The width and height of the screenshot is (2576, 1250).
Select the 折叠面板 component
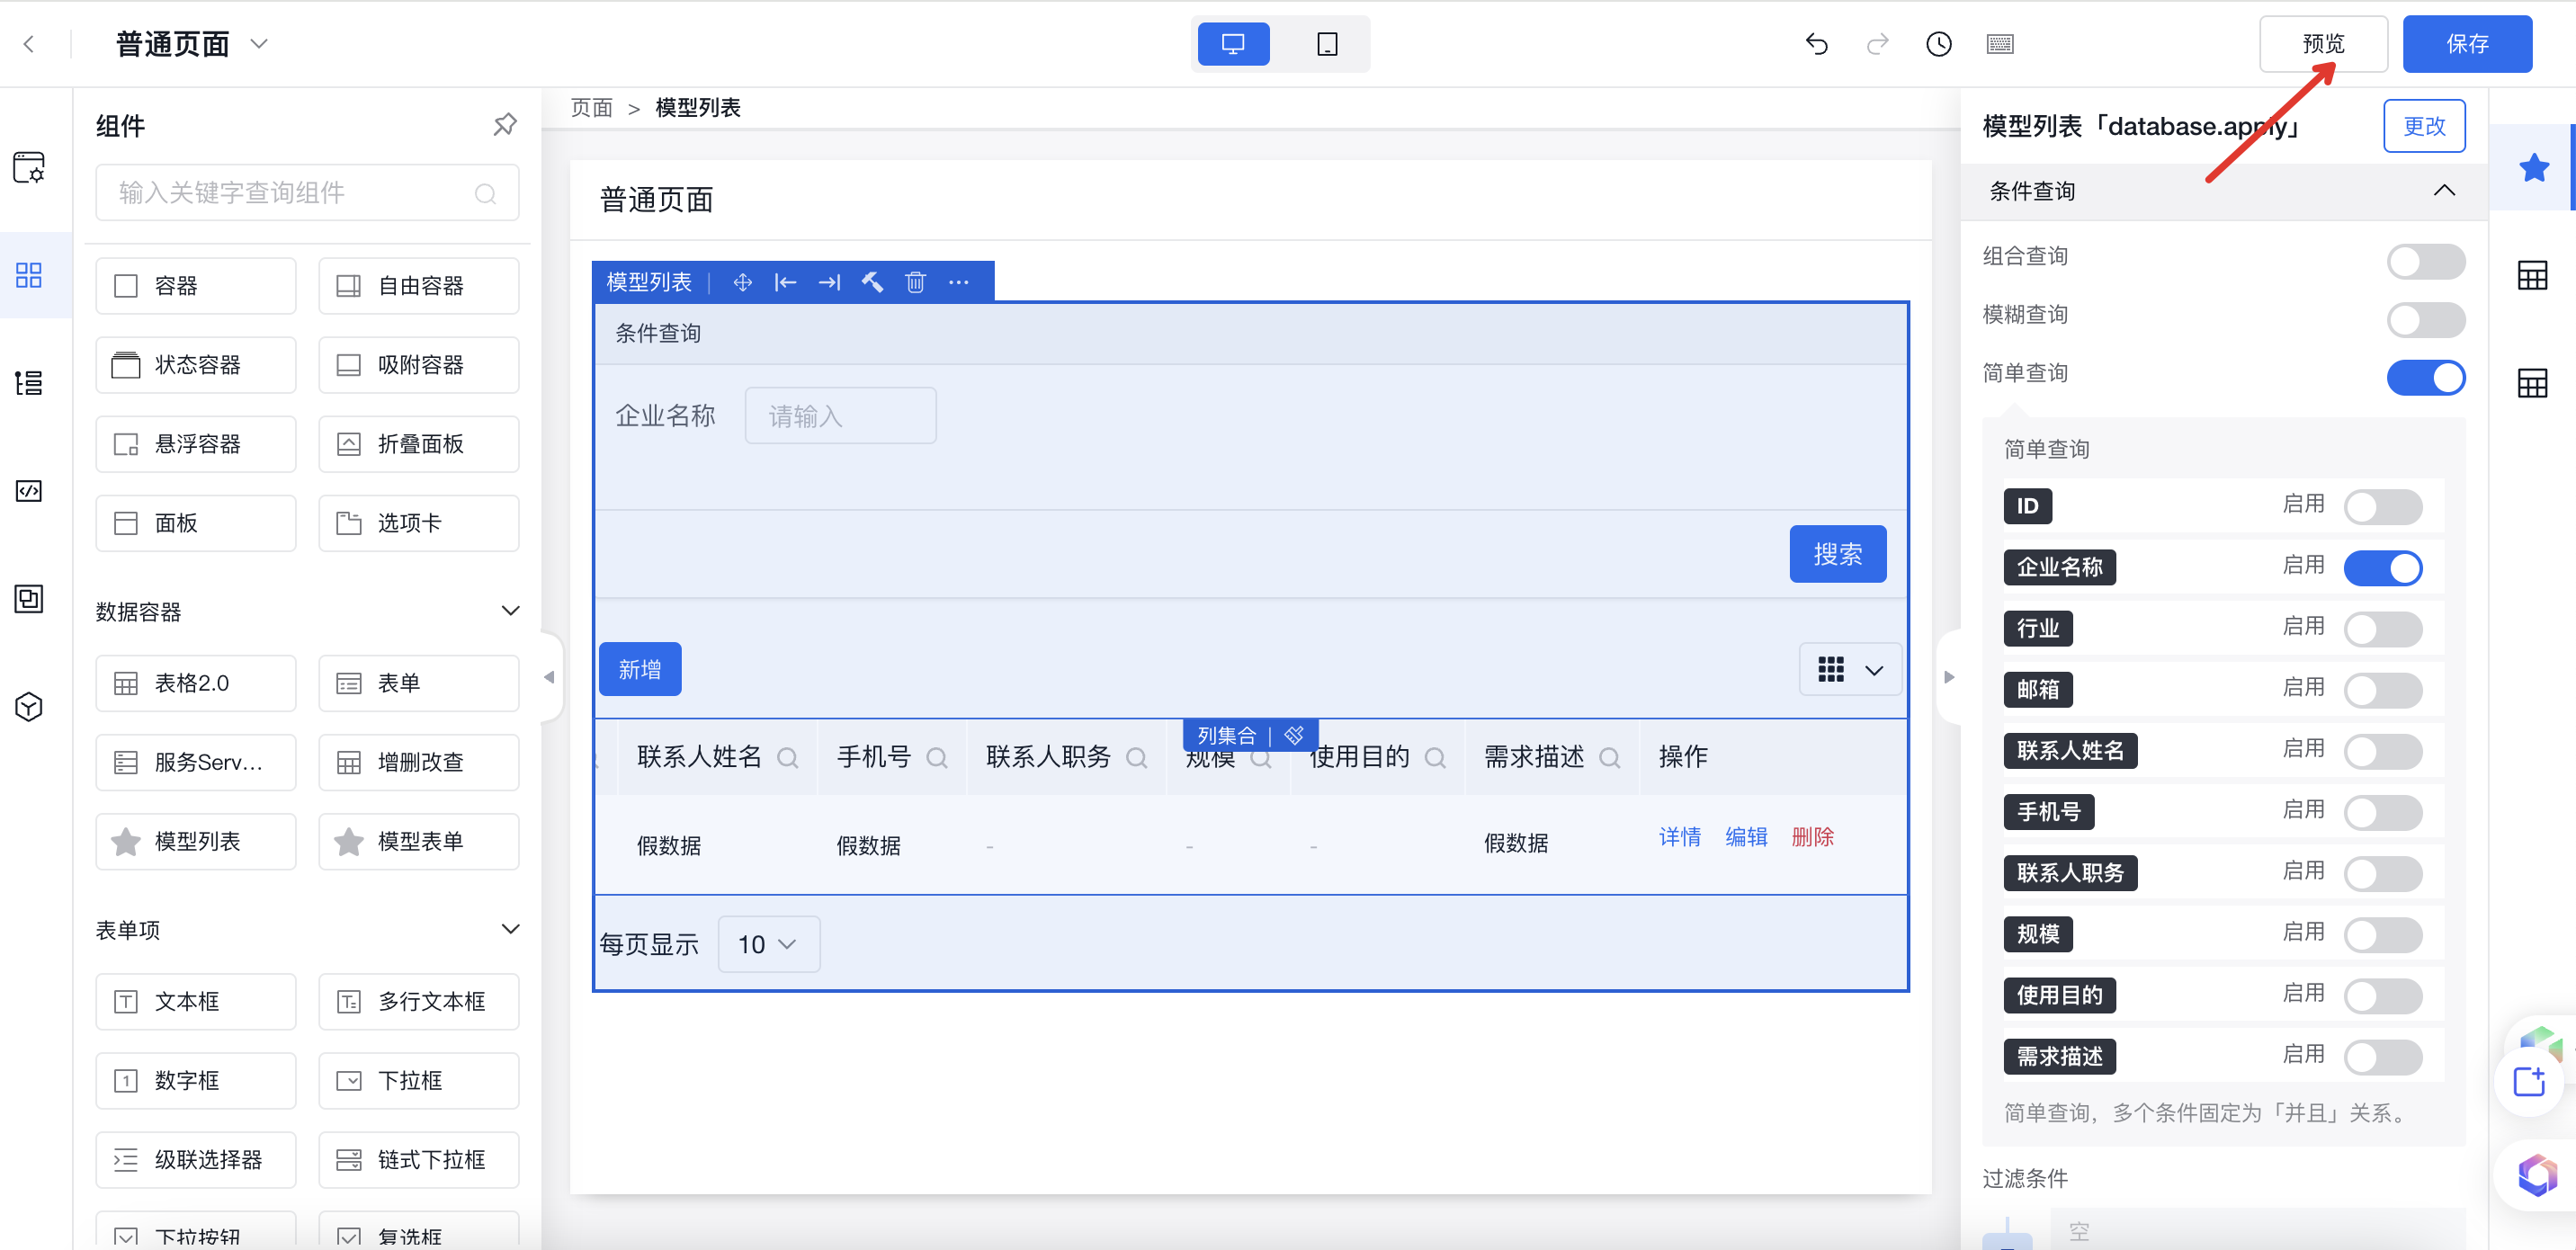pyautogui.click(x=419, y=444)
